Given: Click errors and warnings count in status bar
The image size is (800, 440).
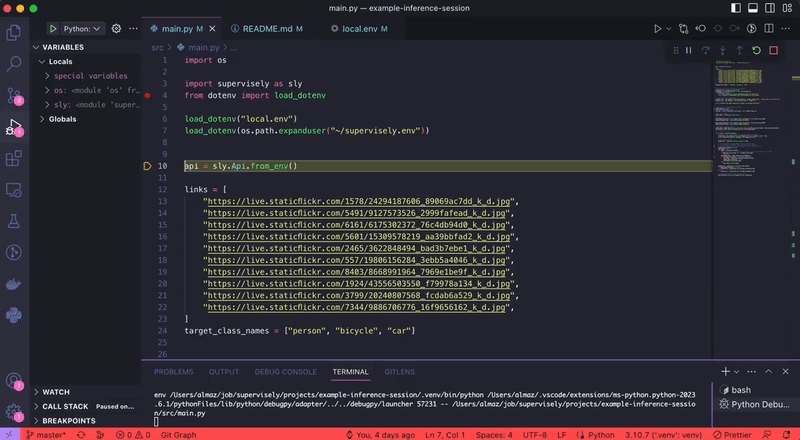Looking at the screenshot, I should (x=133, y=435).
